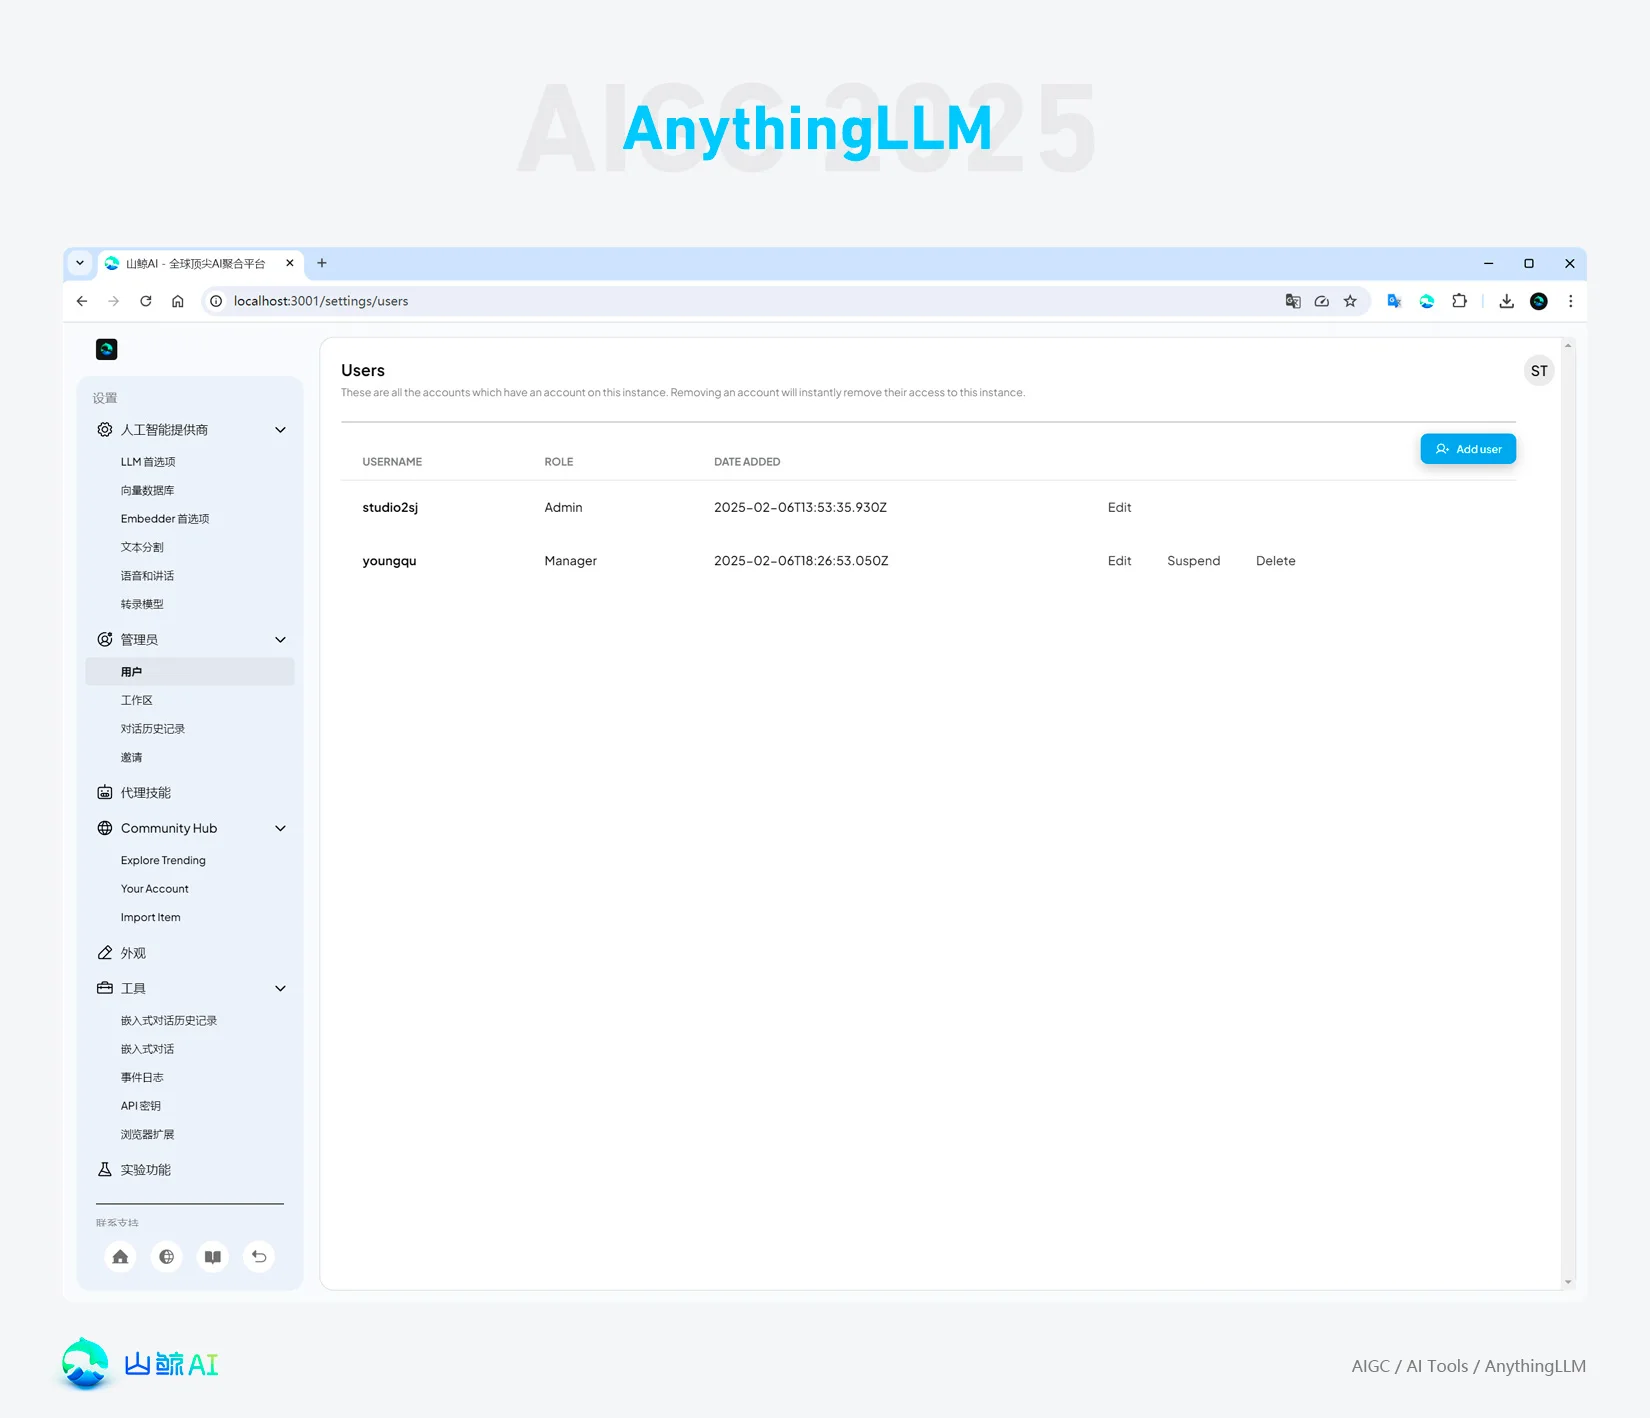1650x1418 pixels.
Task: Click the translate page icon
Action: (x=1293, y=301)
